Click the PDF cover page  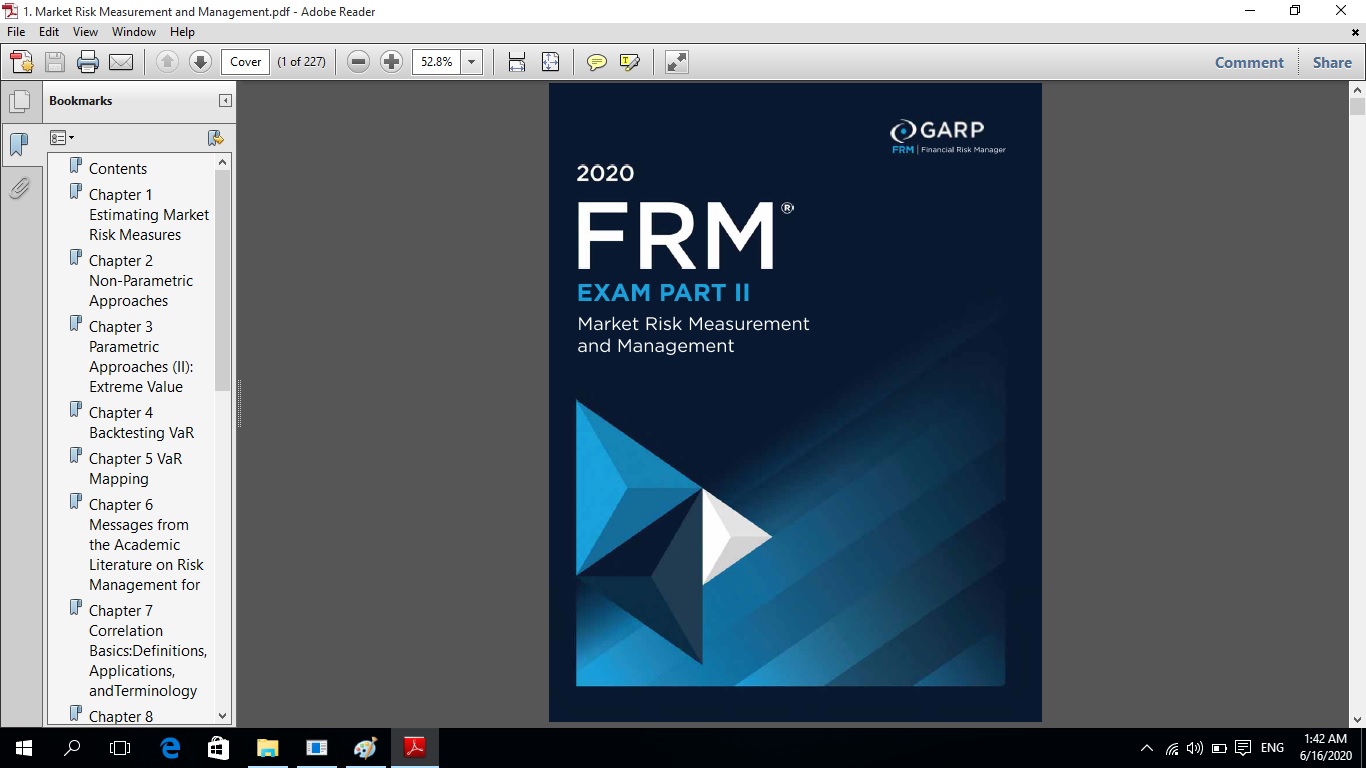click(x=795, y=402)
